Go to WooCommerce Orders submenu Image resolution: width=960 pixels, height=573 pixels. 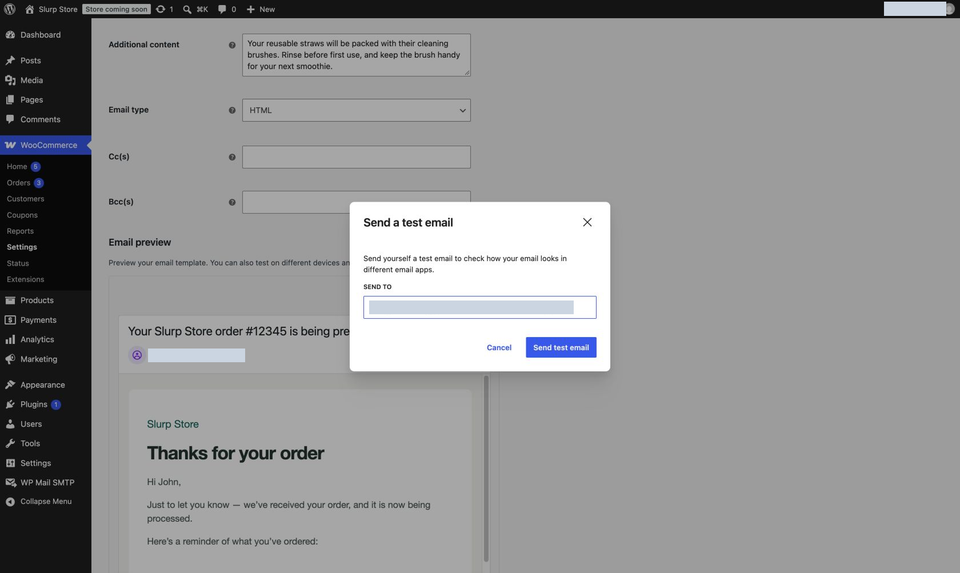point(18,182)
